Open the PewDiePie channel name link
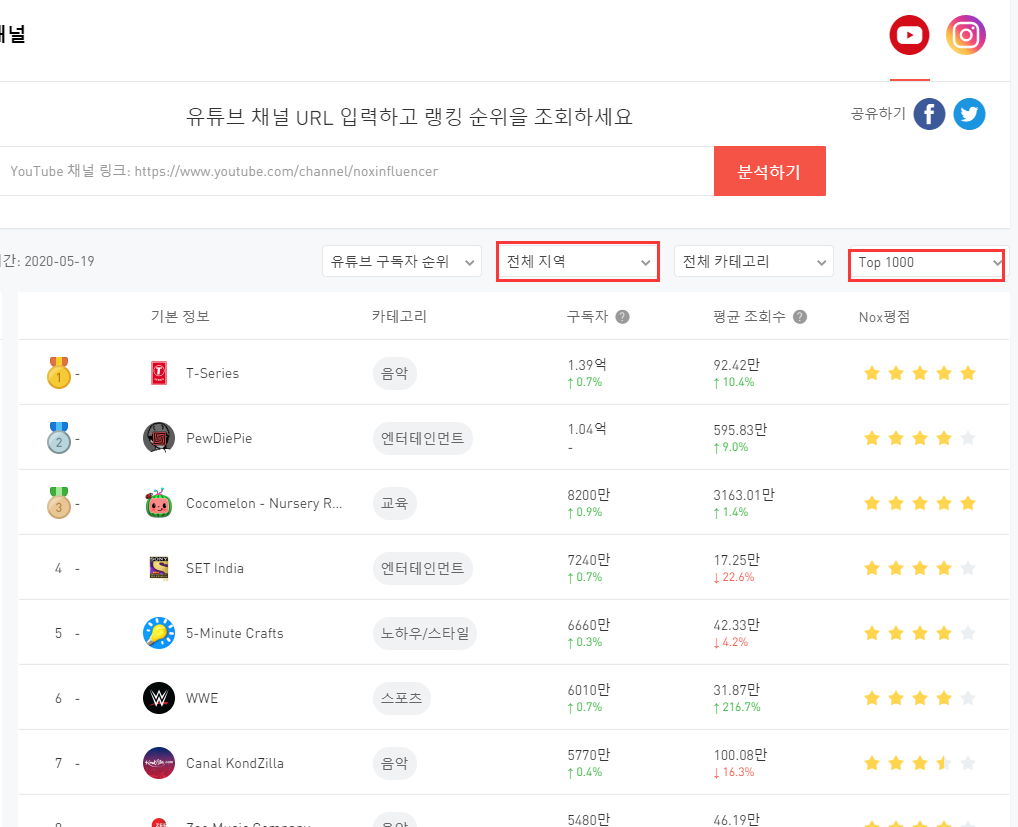The width and height of the screenshot is (1018, 827). click(x=219, y=438)
